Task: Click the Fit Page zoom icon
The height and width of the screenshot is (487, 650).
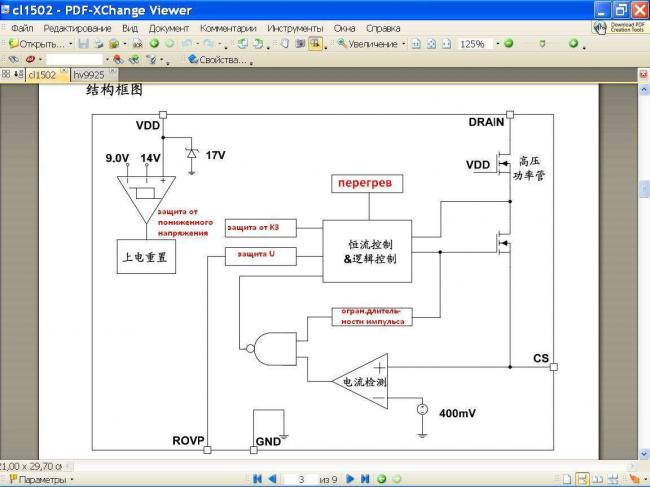Action: pos(431,44)
